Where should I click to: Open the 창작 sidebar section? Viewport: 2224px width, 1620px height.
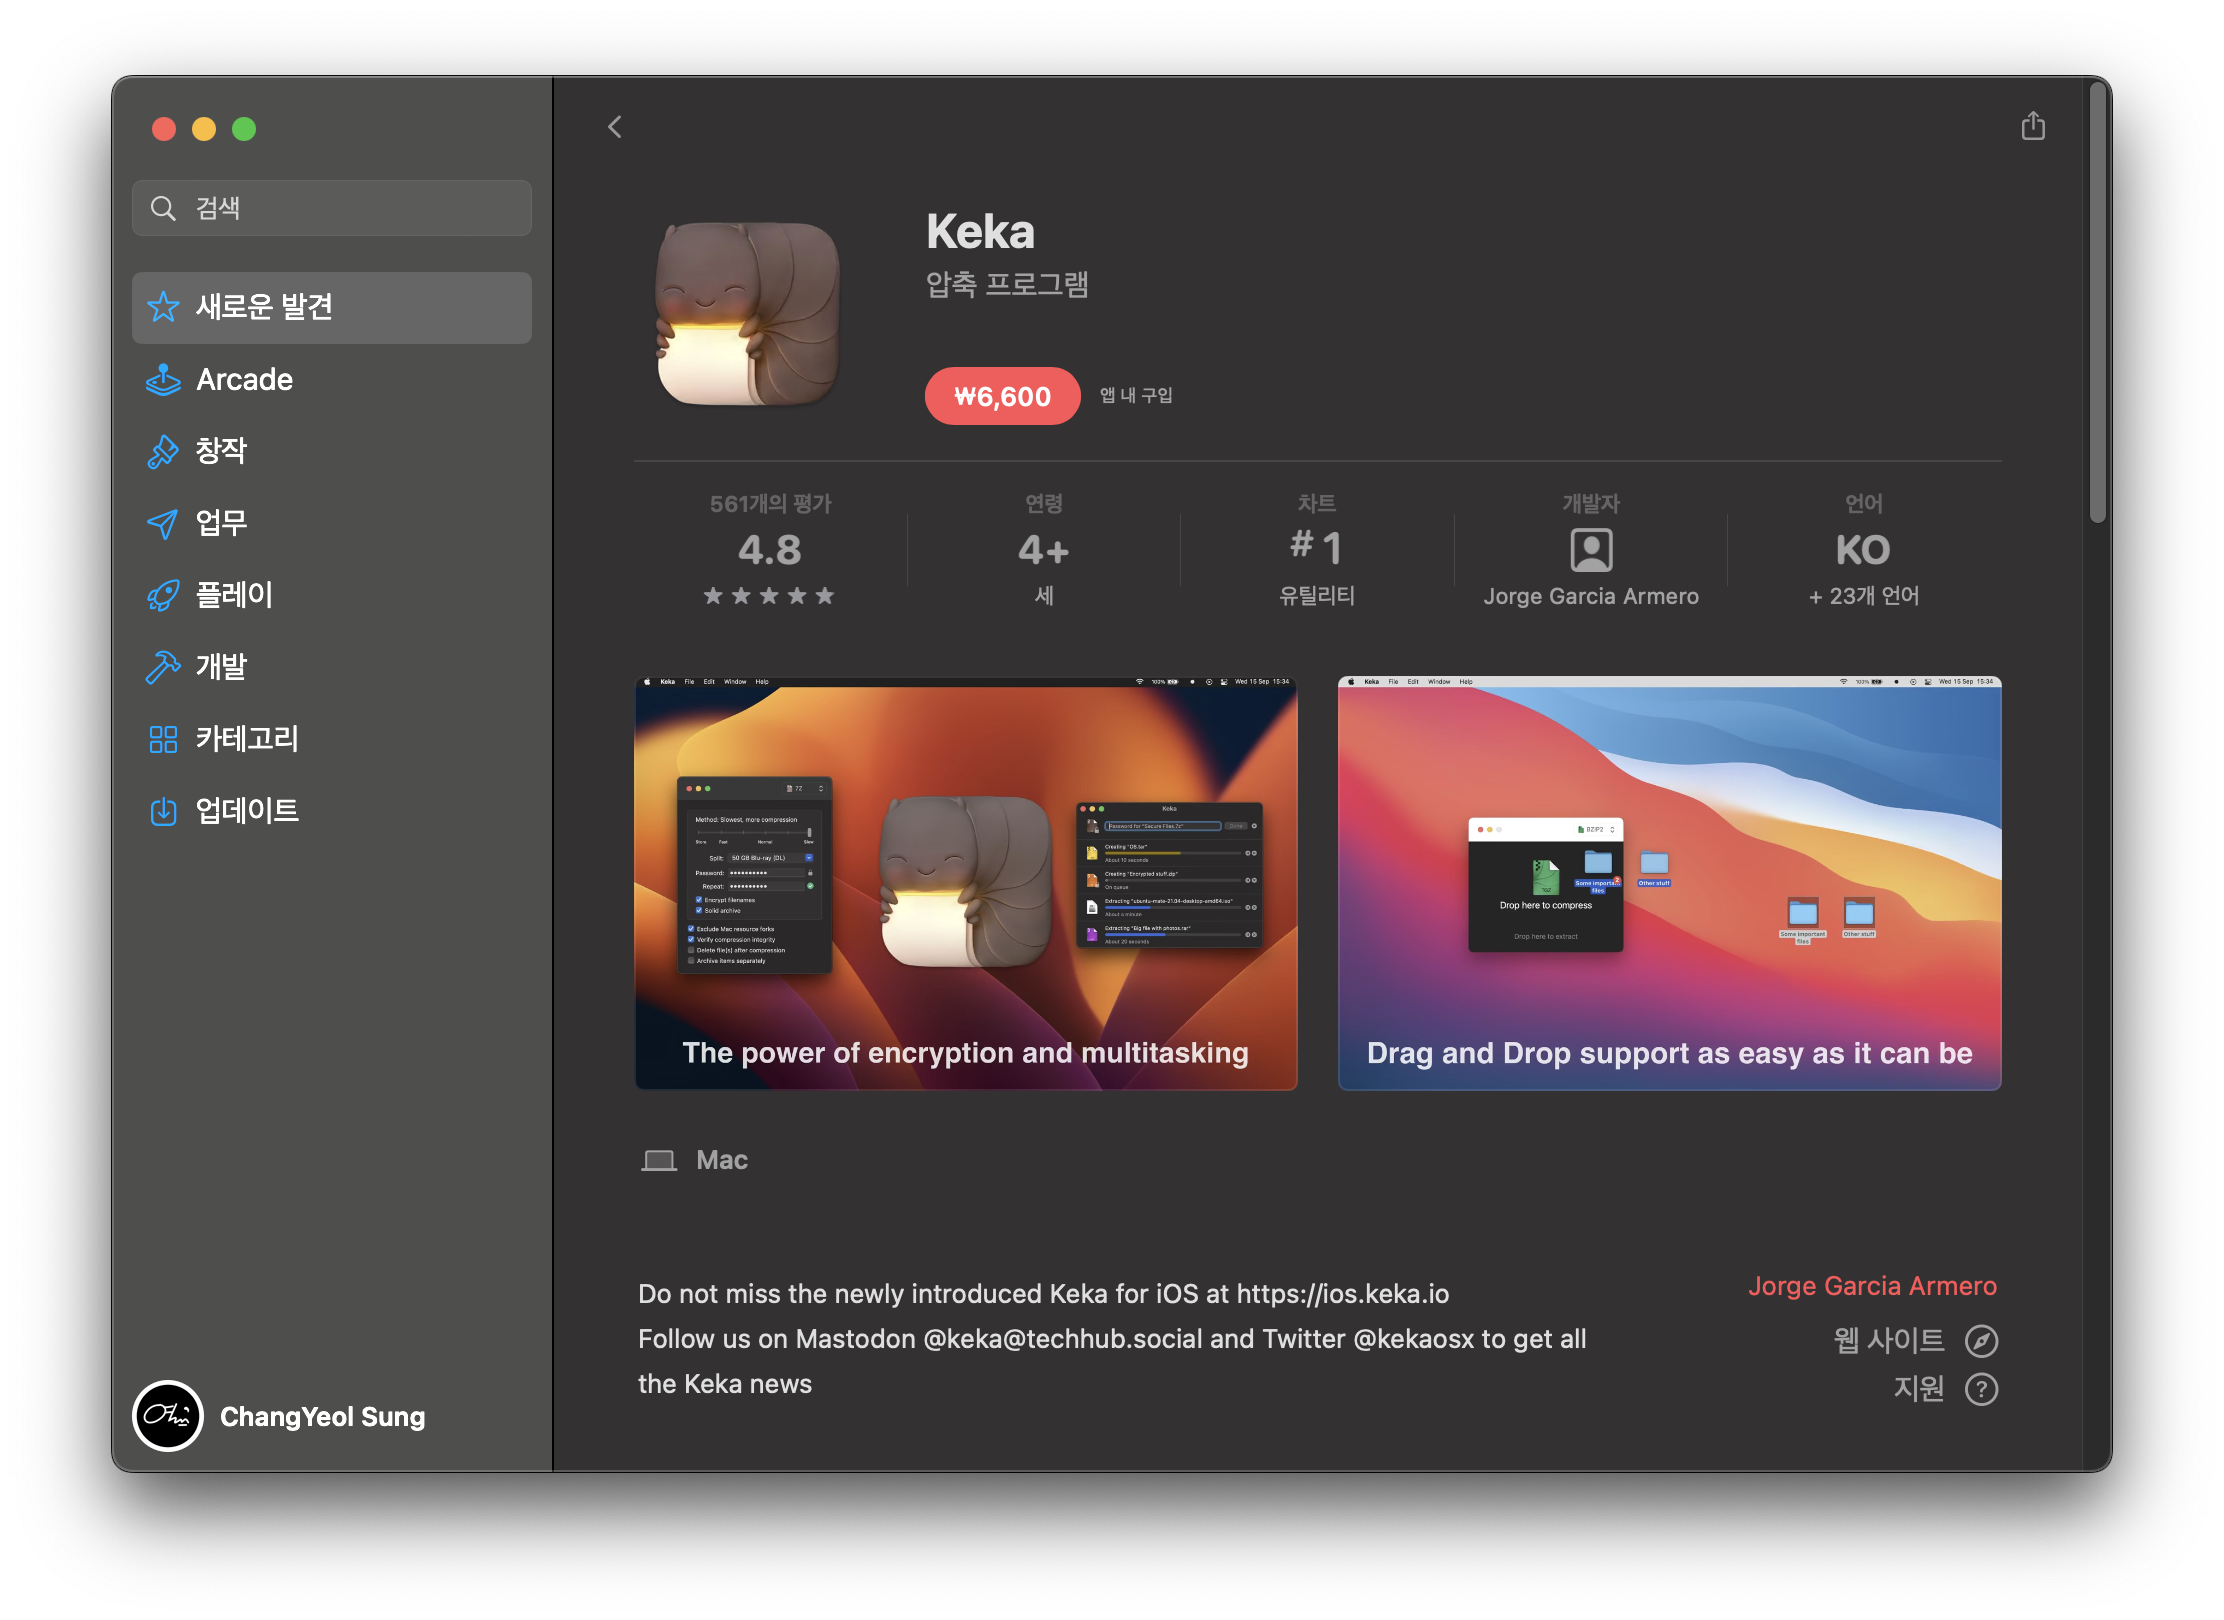tap(220, 451)
